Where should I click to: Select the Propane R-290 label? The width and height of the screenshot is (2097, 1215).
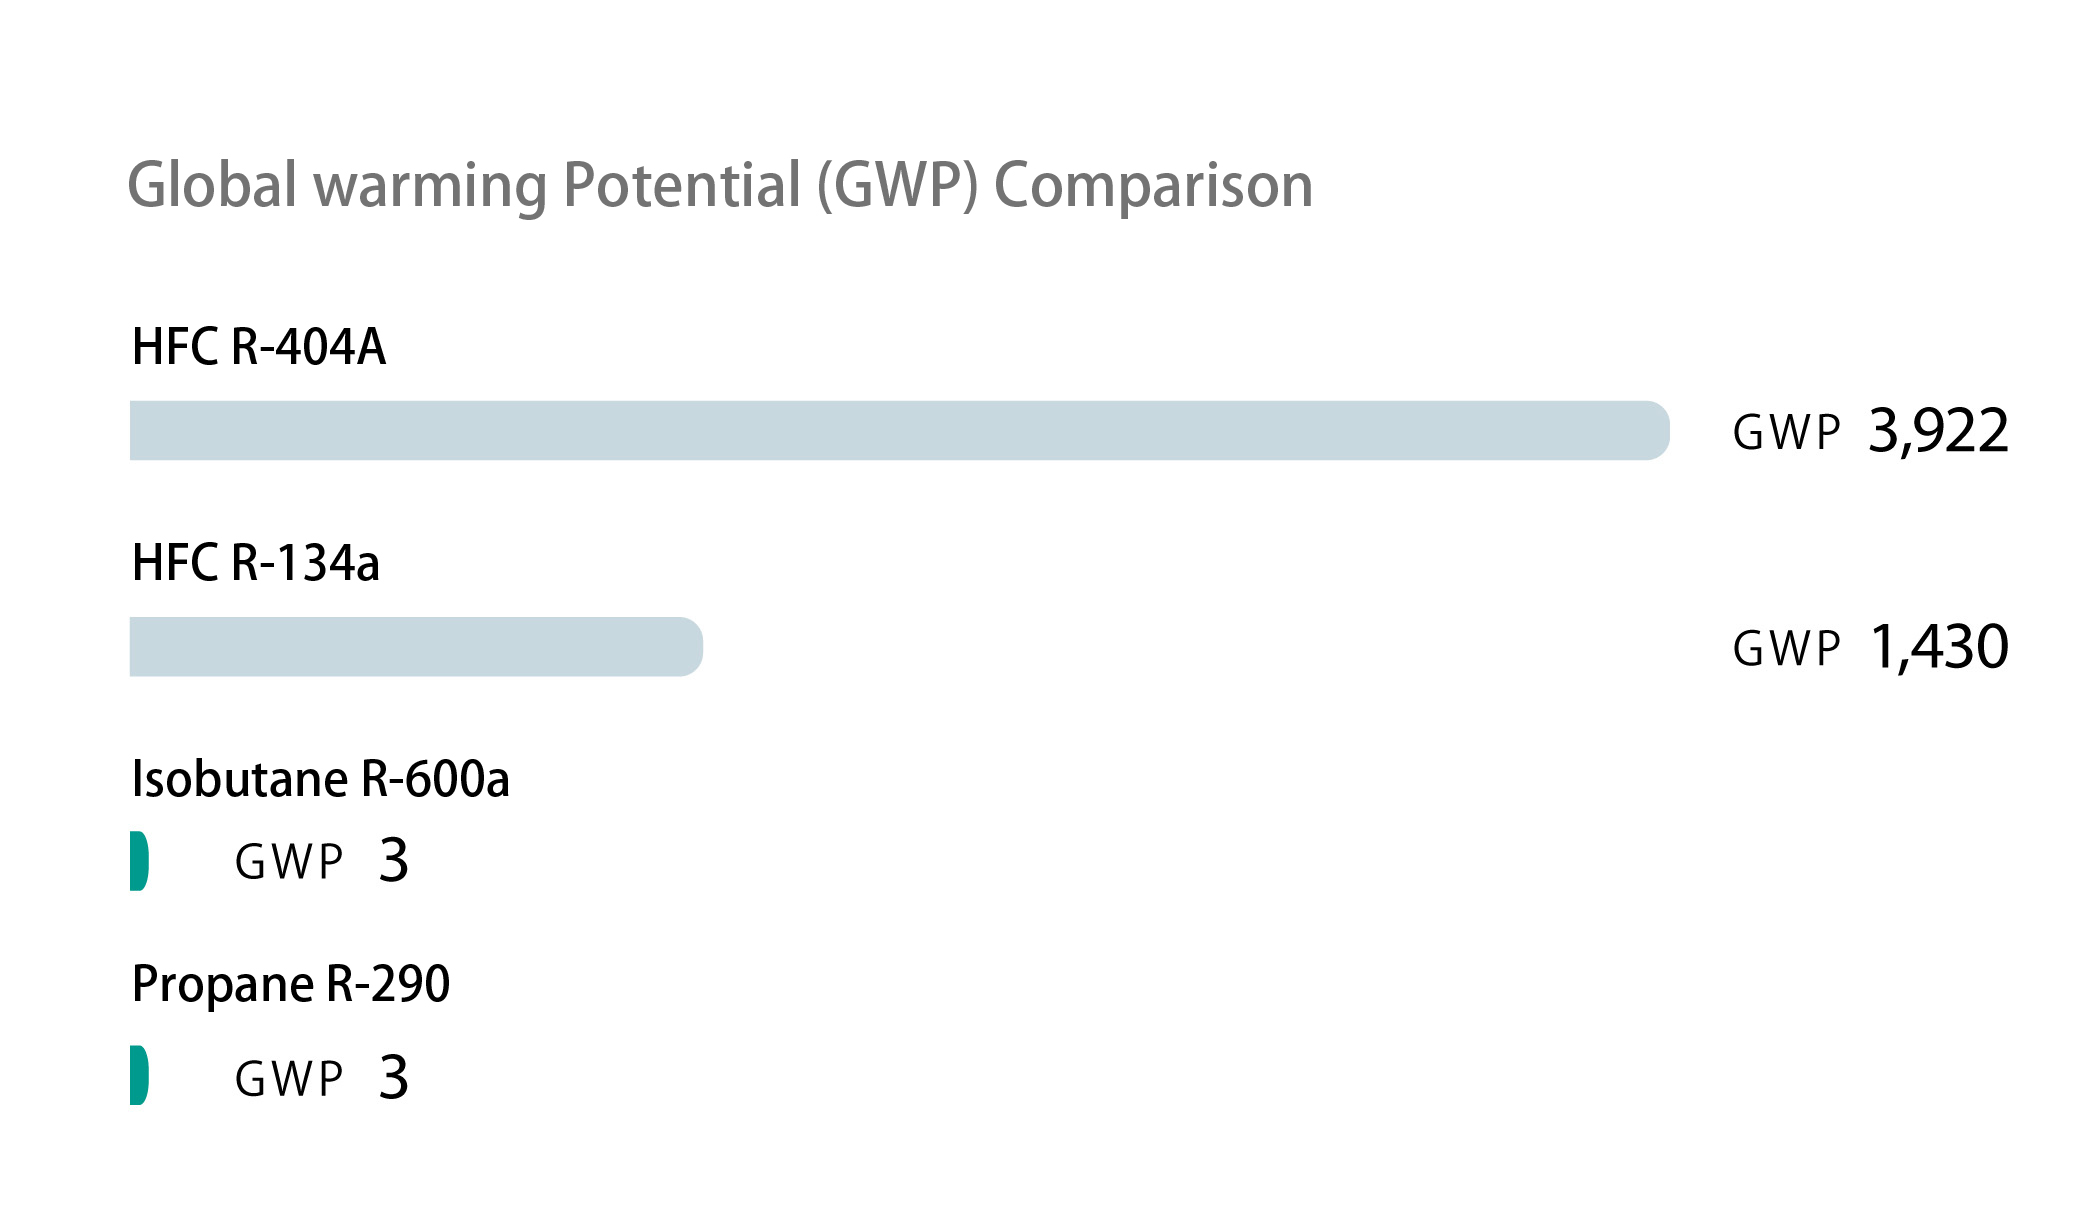[290, 984]
